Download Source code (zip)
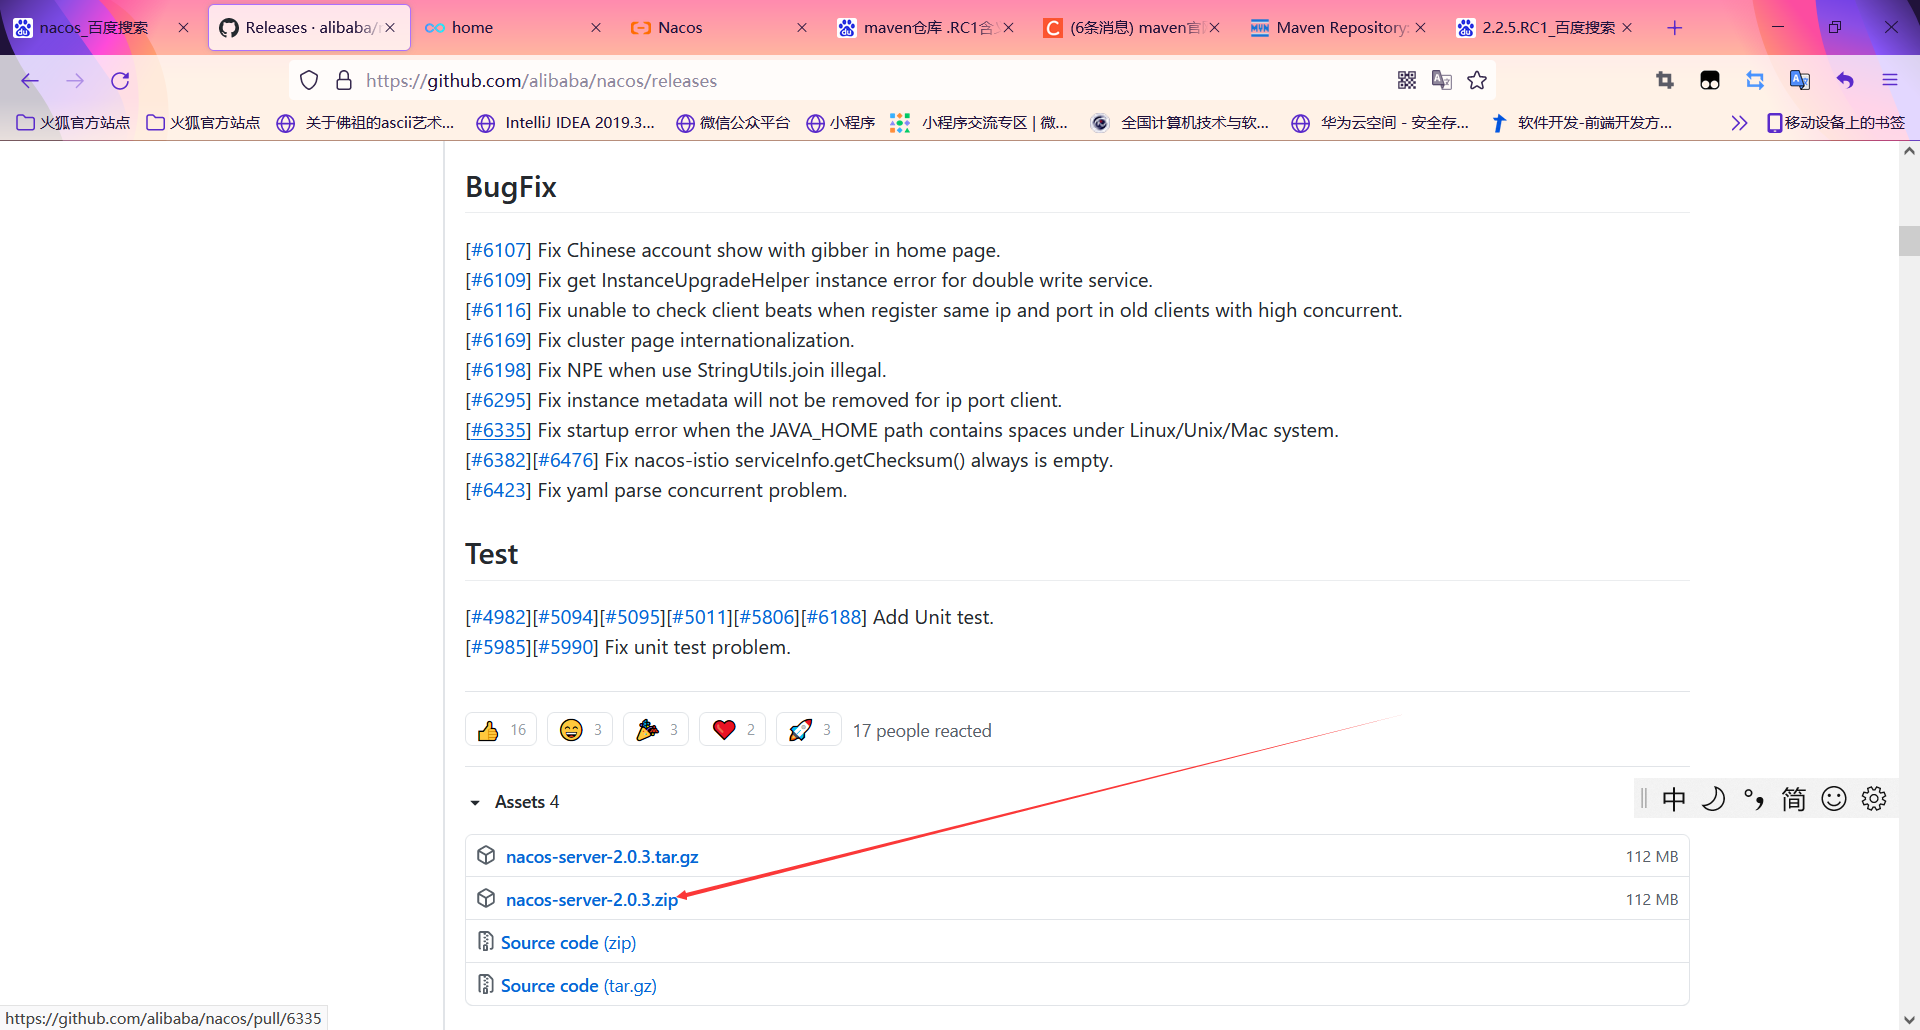This screenshot has width=1920, height=1030. (568, 943)
